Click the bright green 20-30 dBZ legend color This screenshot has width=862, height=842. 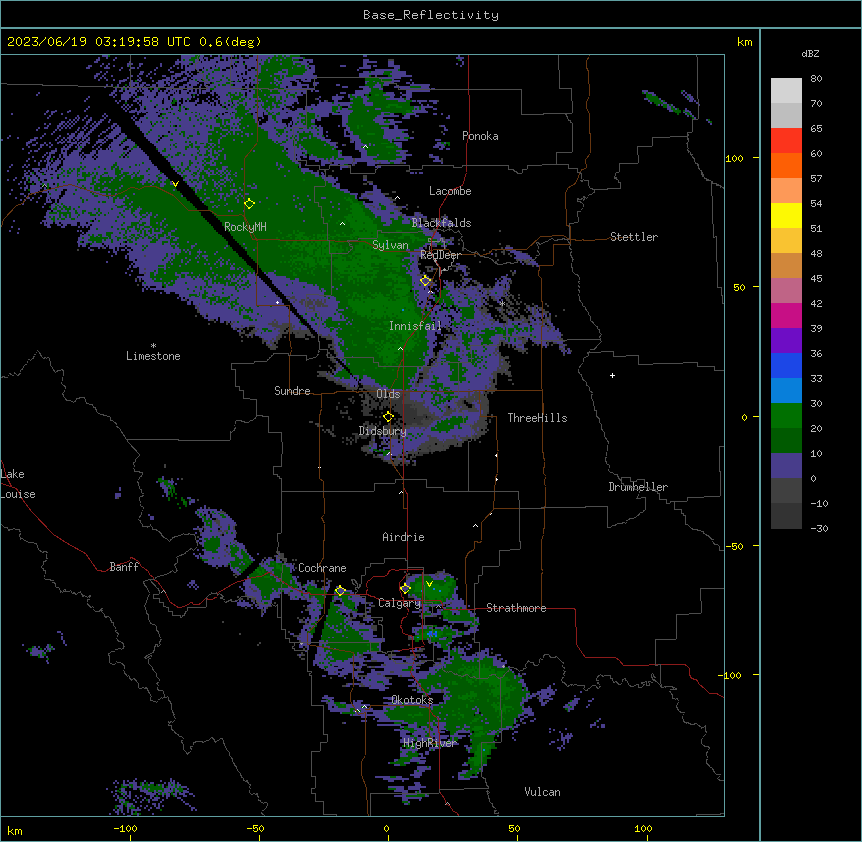click(786, 416)
